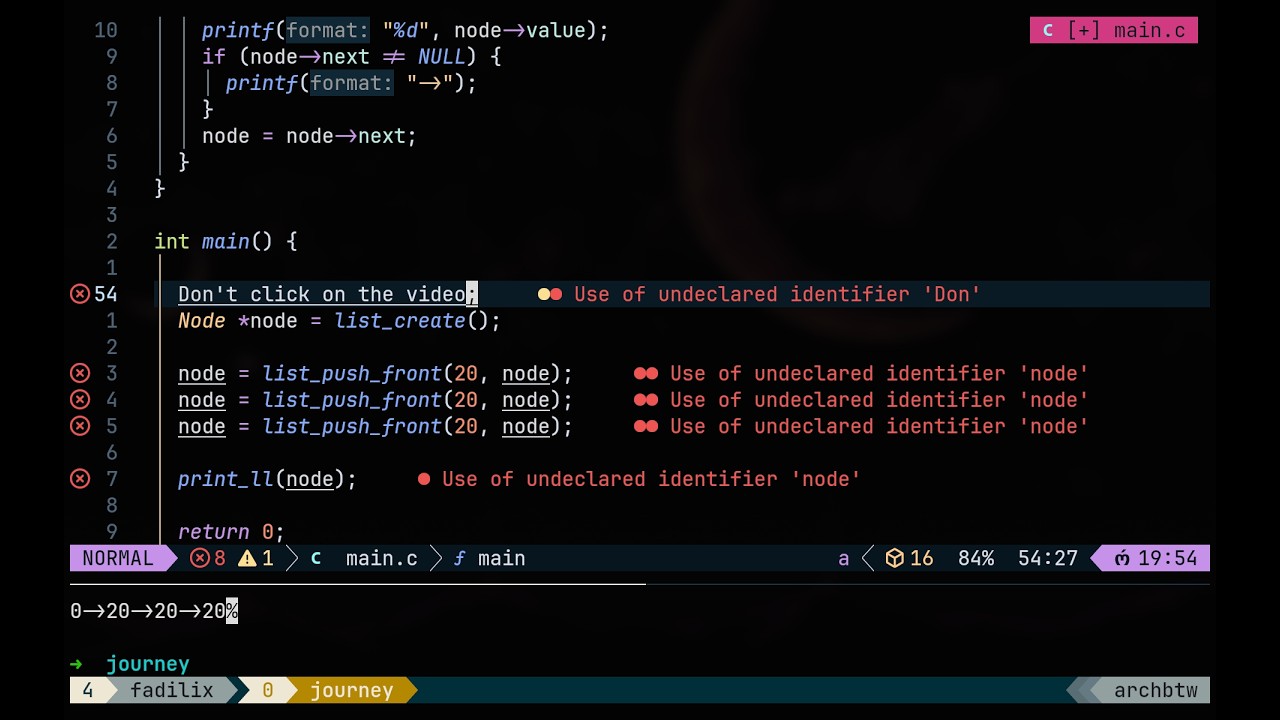Click error message about identifier 'Don'

[x=778, y=294]
